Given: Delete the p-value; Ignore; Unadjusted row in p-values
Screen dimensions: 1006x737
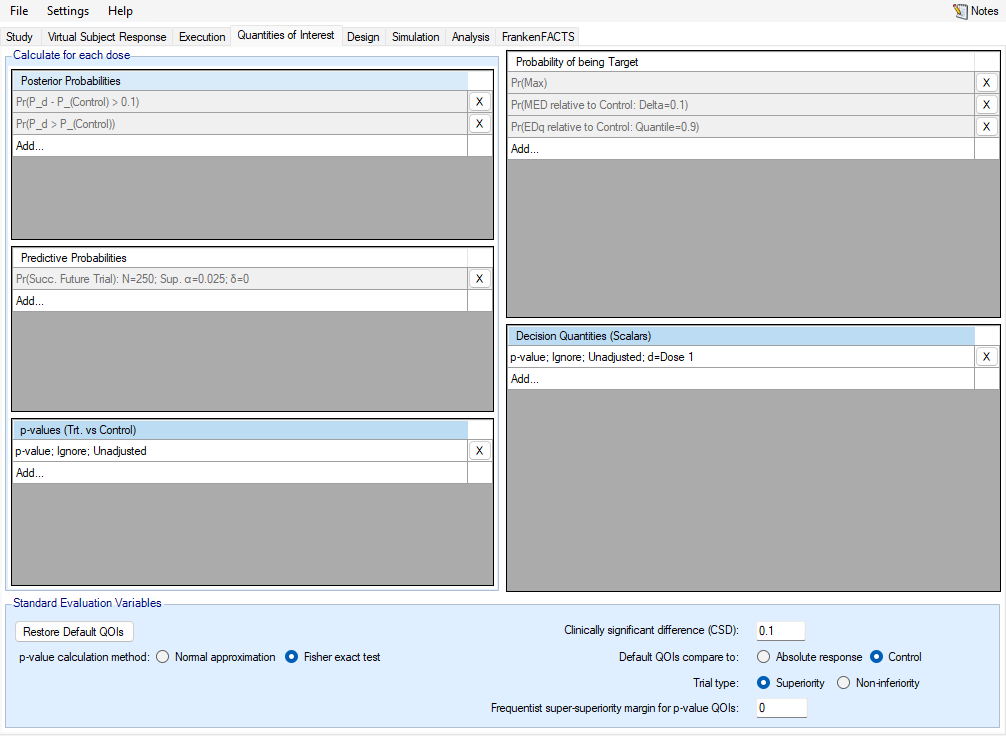Looking at the screenshot, I should (x=479, y=451).
